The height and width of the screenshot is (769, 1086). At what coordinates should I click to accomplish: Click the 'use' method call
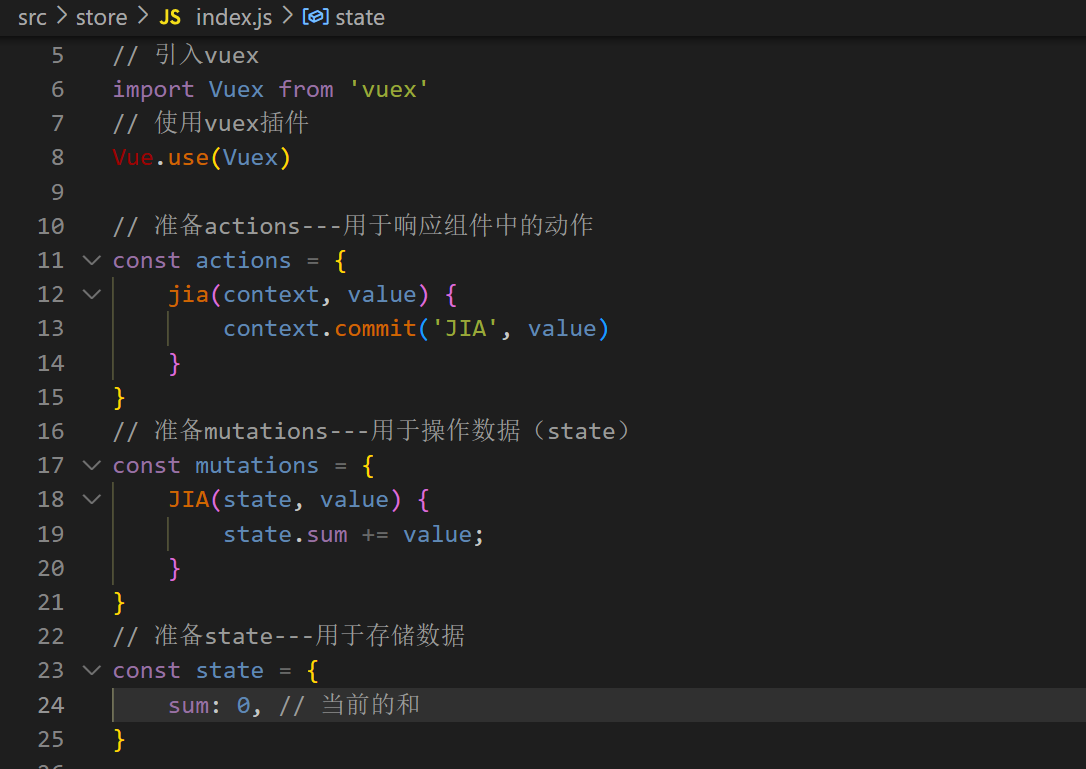pos(188,158)
